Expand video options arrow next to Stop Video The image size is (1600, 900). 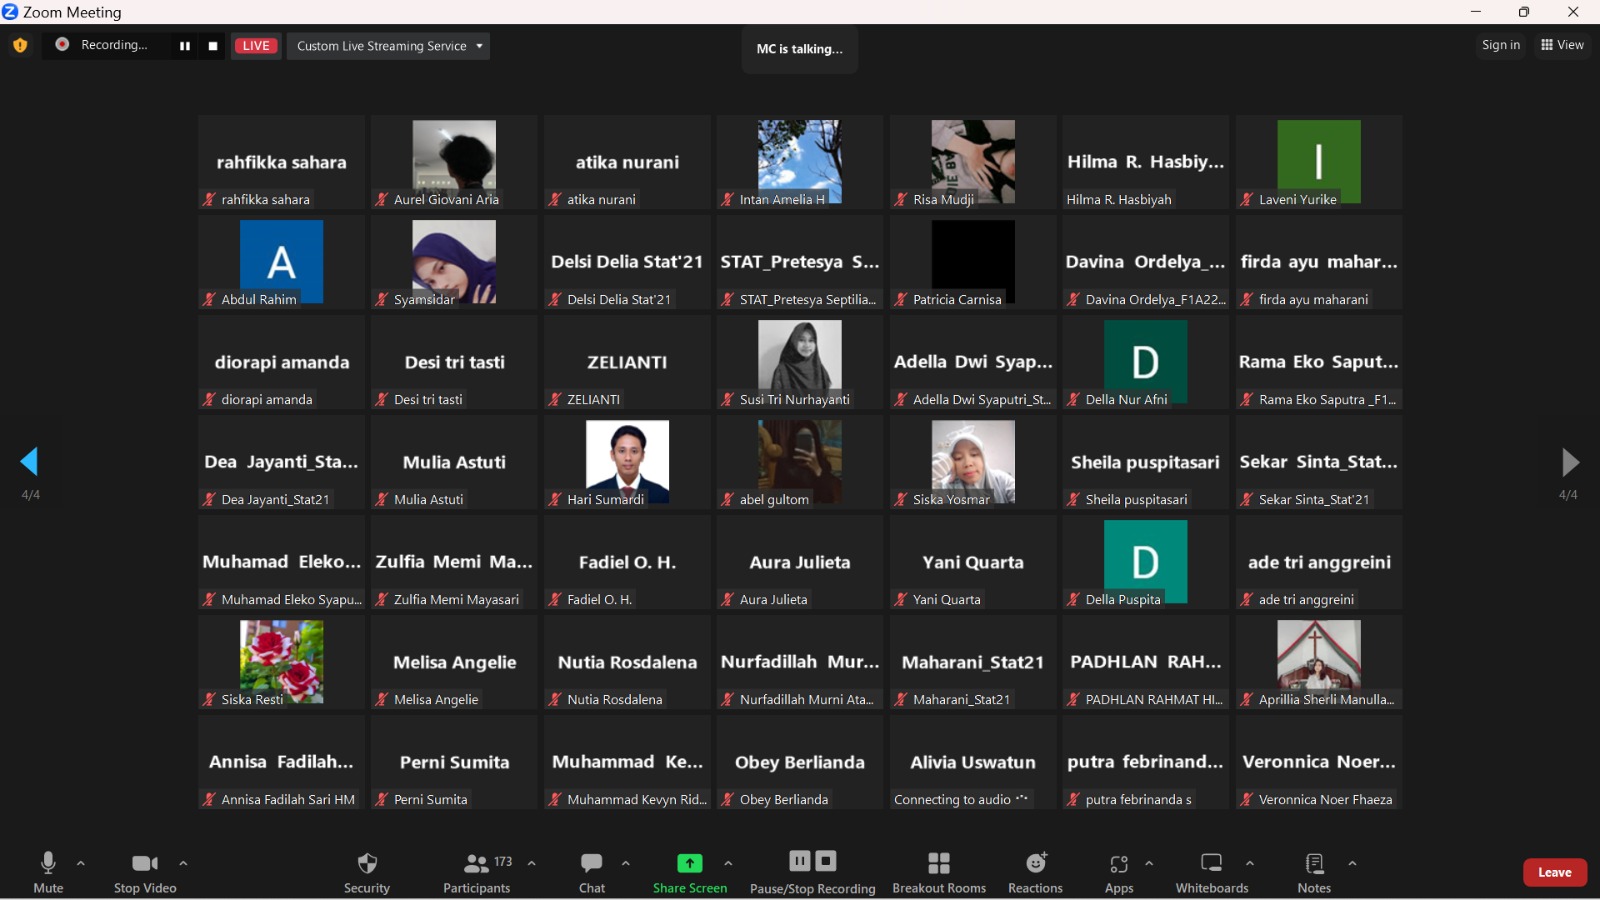click(183, 863)
